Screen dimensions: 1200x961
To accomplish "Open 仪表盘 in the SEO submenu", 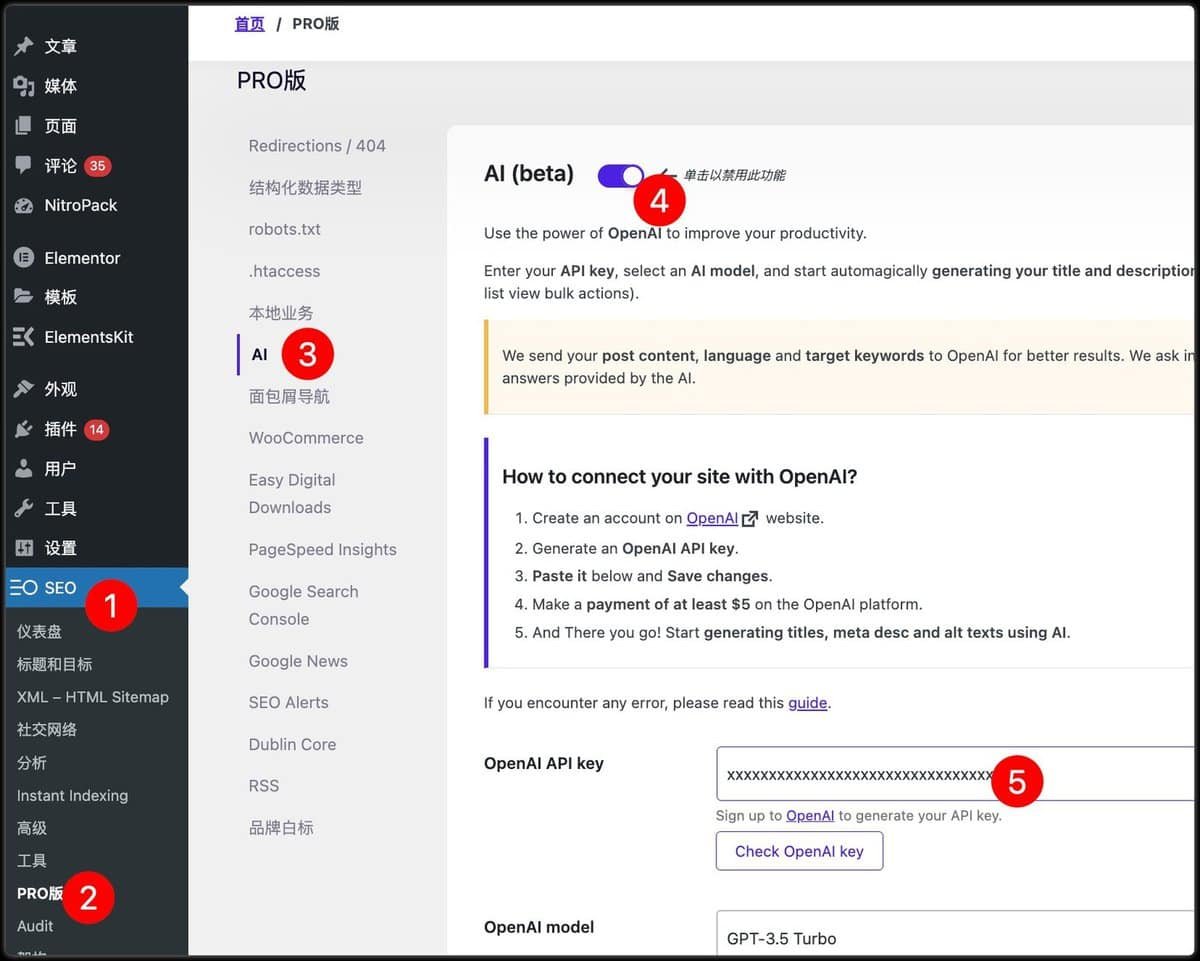I will click(39, 631).
